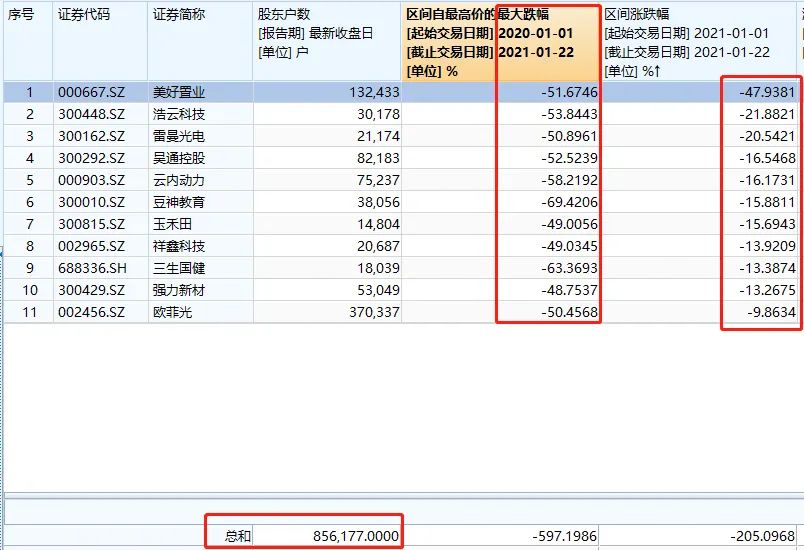Click the 序号 column header
804x550 pixels.
pos(23,15)
